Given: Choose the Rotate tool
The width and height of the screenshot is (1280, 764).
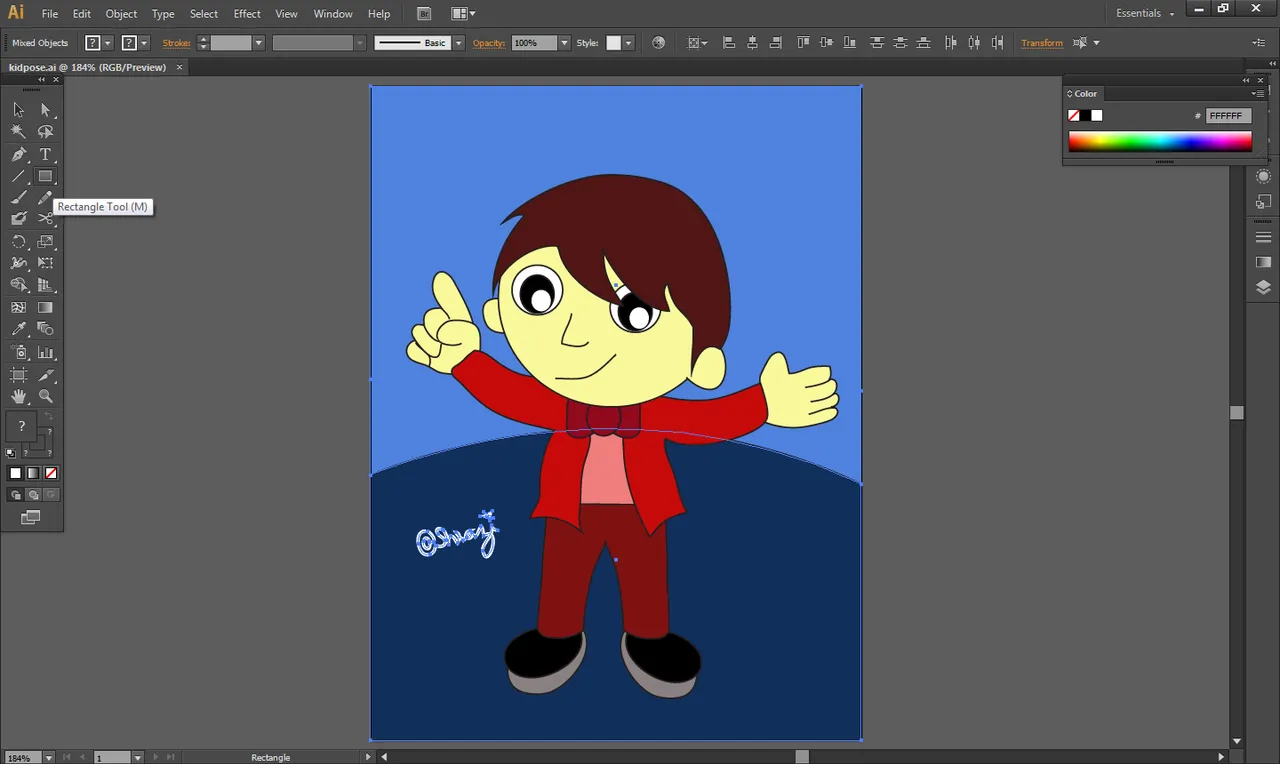Looking at the screenshot, I should (x=18, y=241).
